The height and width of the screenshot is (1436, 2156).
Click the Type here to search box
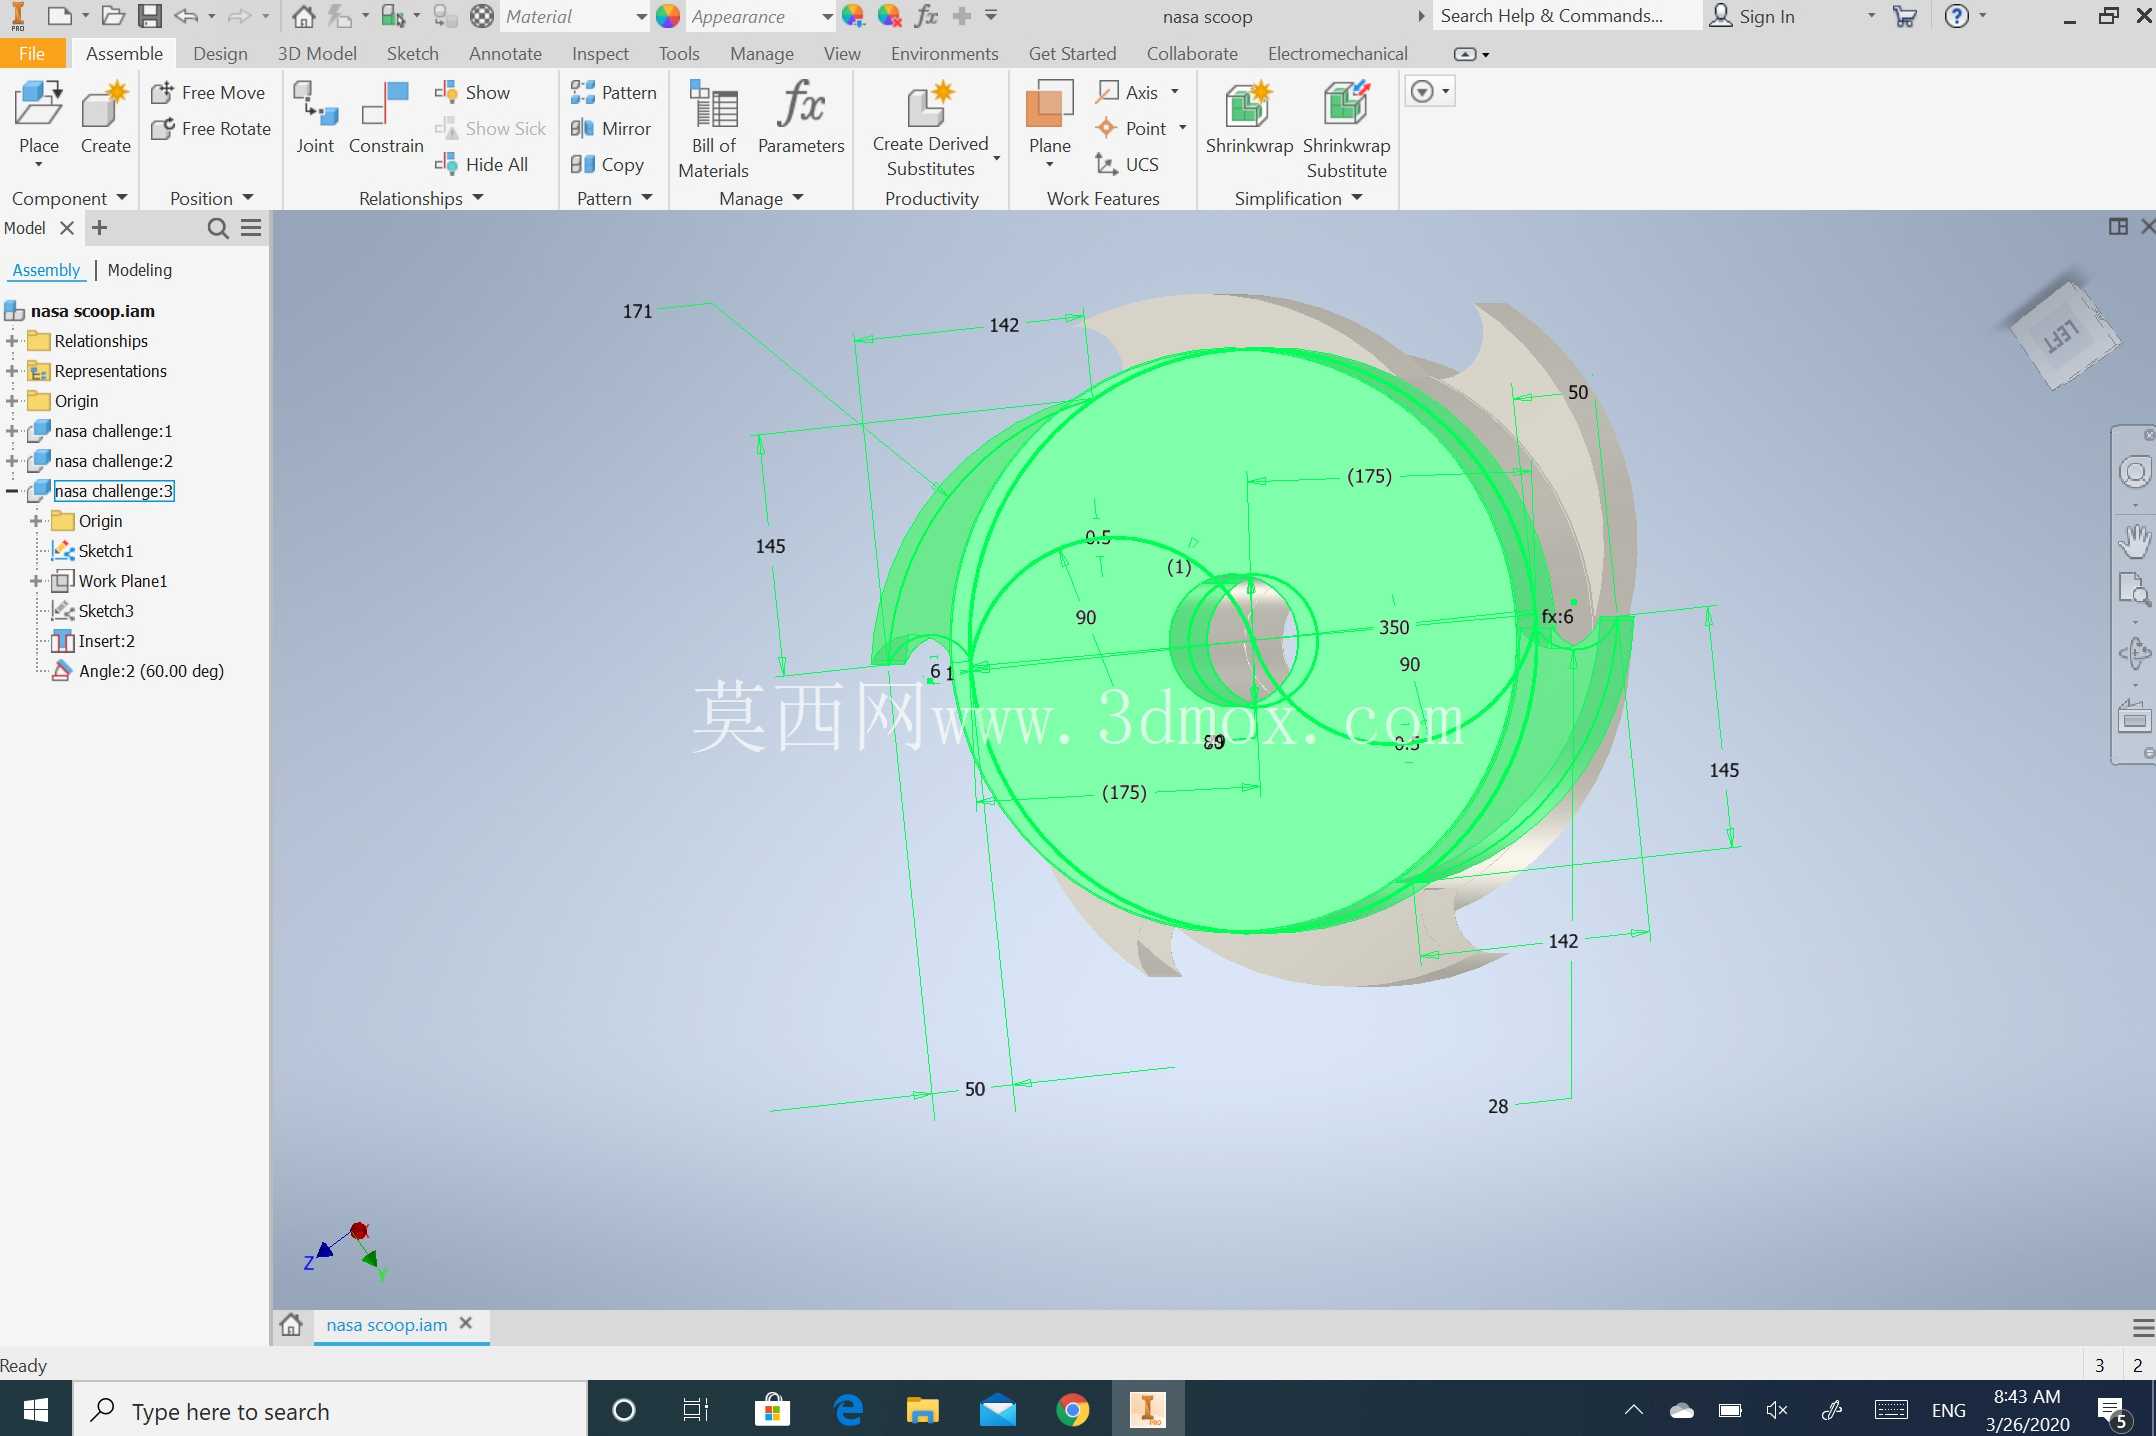click(x=330, y=1410)
